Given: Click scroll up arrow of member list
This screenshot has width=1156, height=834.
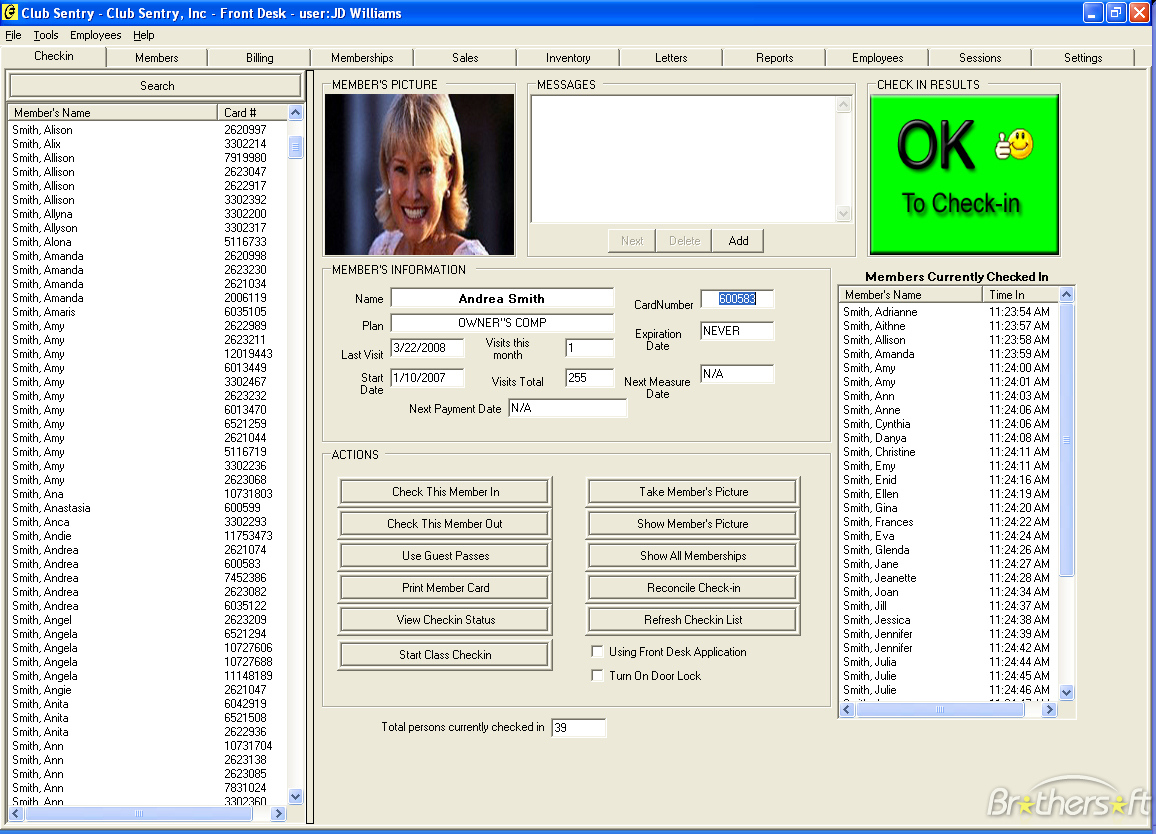Looking at the screenshot, I should [x=296, y=113].
